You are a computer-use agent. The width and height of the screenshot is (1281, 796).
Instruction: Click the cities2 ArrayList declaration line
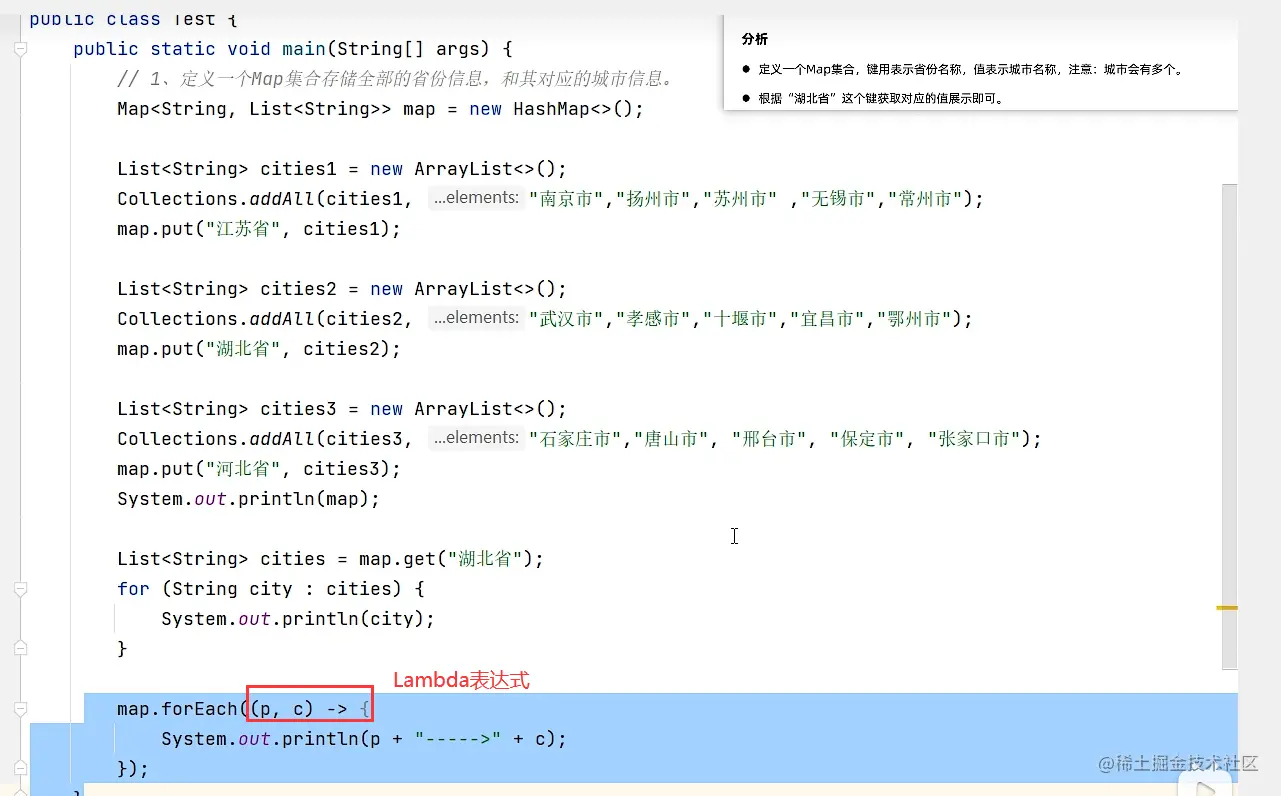click(x=342, y=288)
